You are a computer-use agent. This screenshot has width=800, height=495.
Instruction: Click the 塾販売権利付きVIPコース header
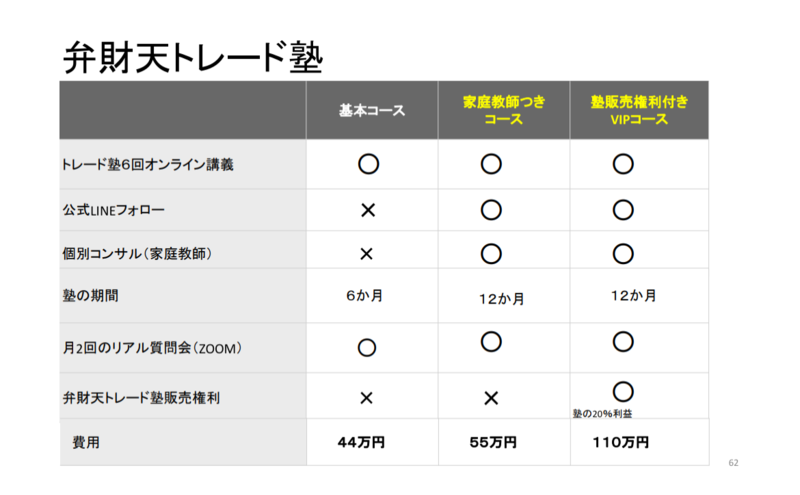point(639,110)
